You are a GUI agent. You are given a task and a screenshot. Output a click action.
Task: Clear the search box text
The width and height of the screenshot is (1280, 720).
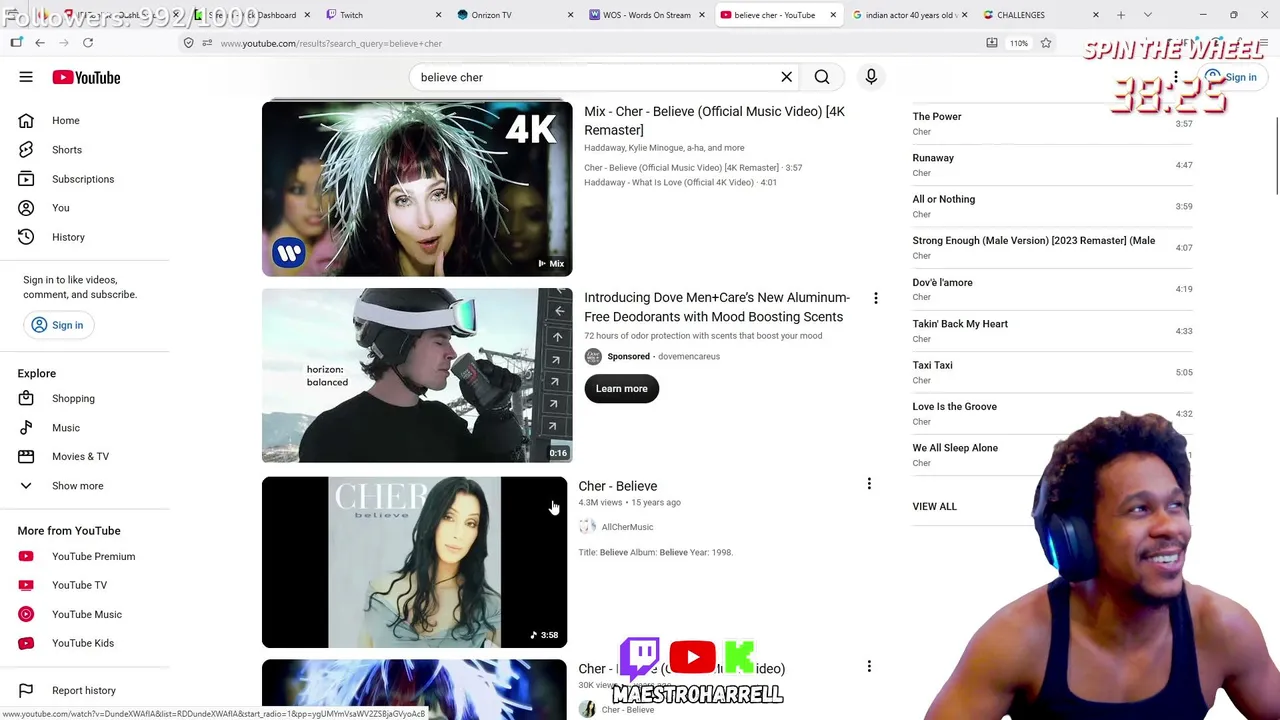(x=786, y=77)
